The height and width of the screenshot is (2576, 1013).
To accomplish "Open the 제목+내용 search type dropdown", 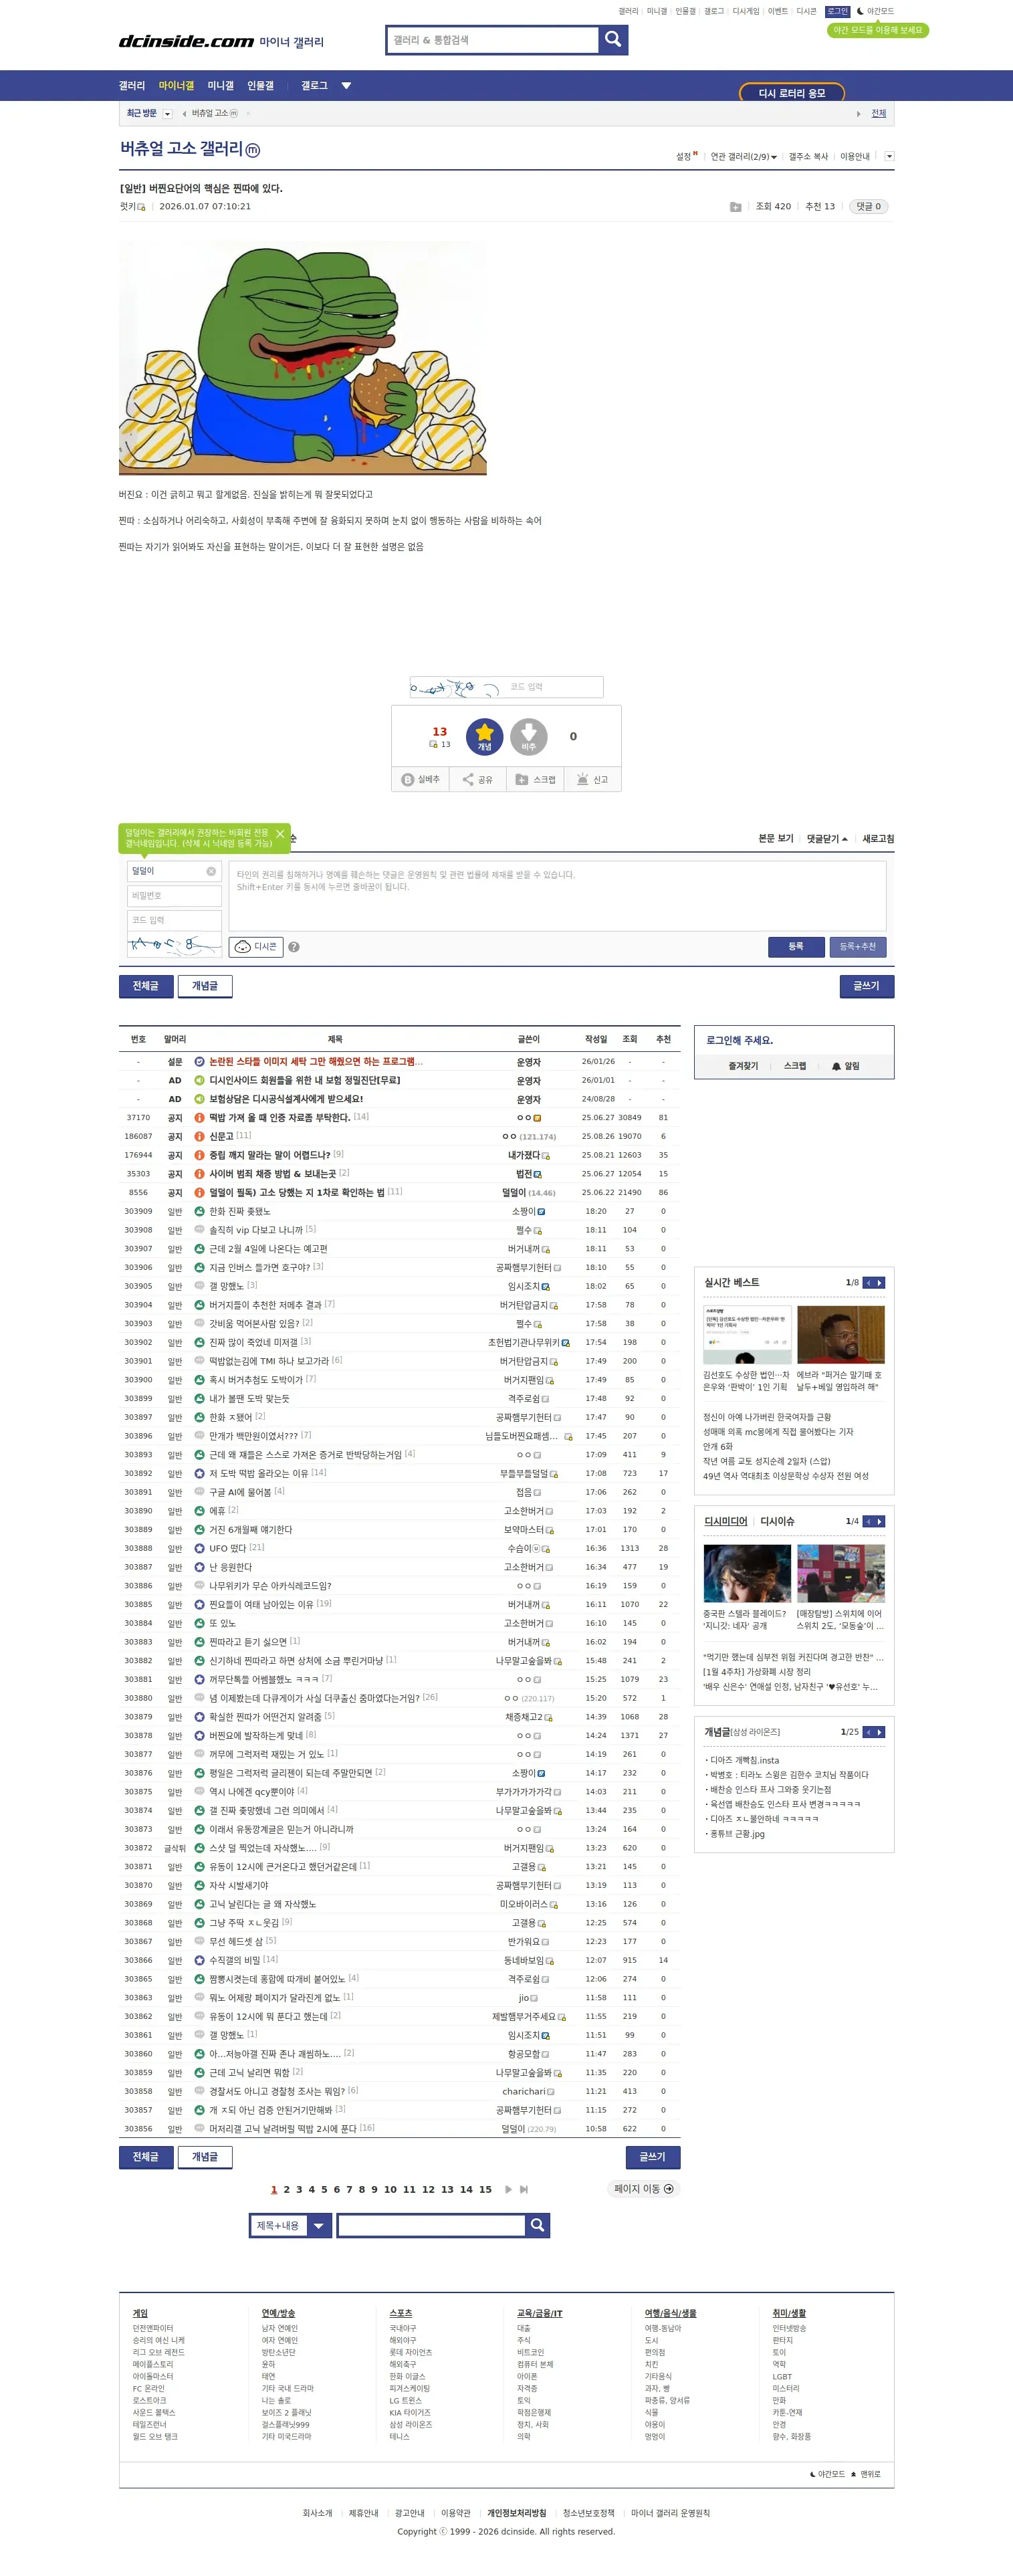I will [x=290, y=2225].
